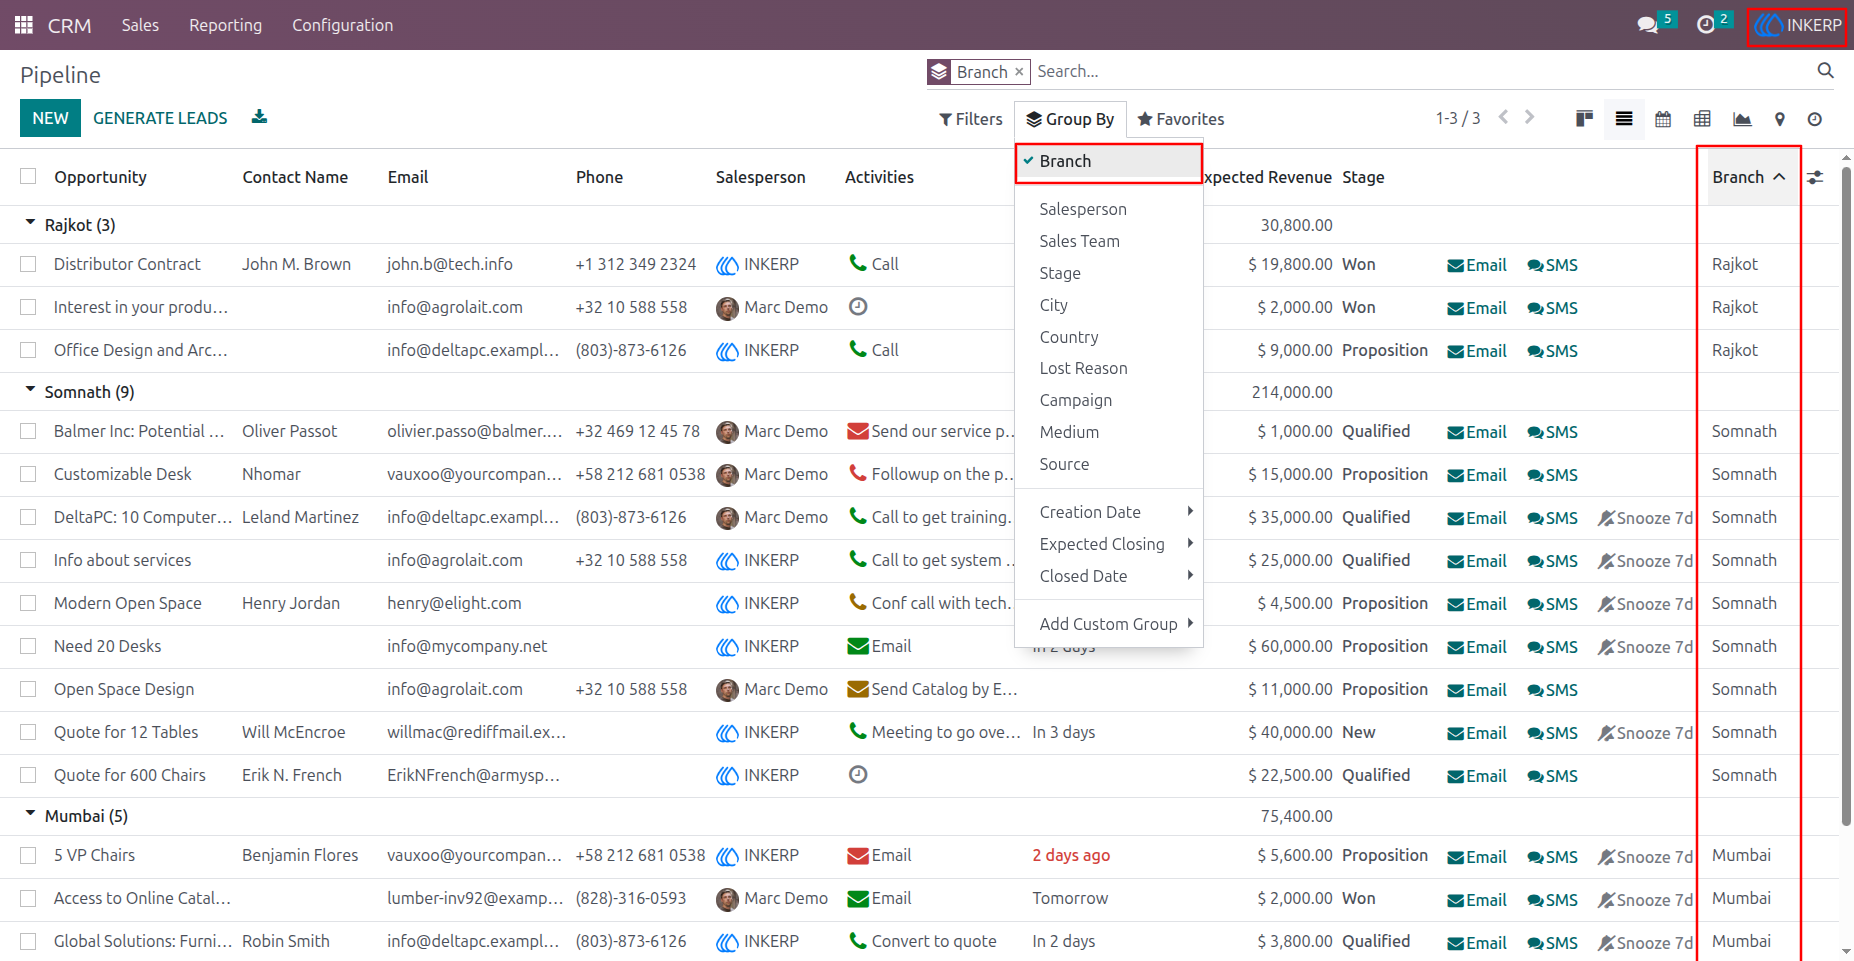Viewport: 1854px width, 961px height.
Task: Sort by the Branch column header
Action: tap(1748, 177)
